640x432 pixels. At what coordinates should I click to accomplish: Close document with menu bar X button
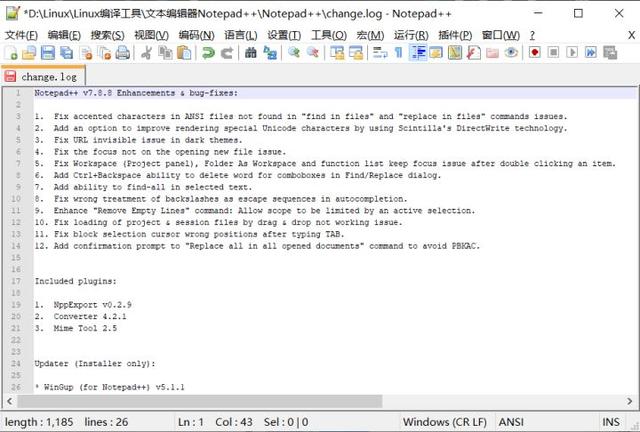pos(631,35)
